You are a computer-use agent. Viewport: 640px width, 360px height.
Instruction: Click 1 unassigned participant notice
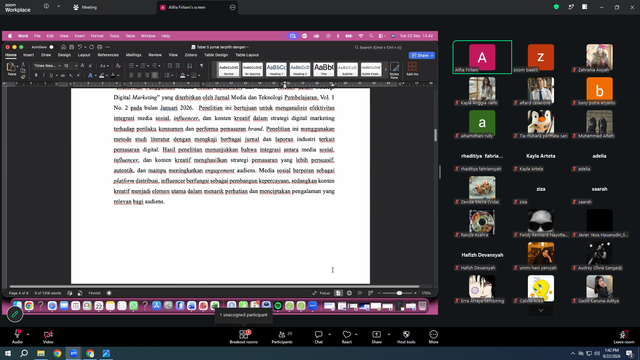(243, 315)
